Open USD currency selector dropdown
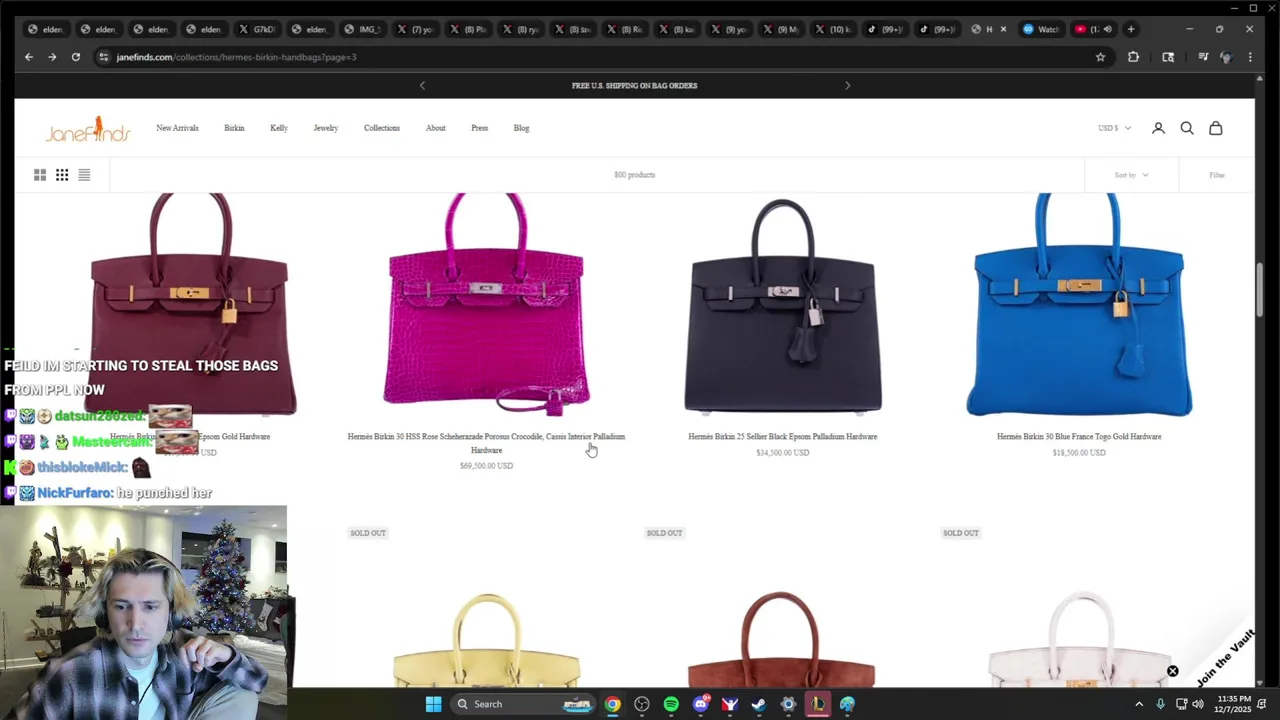Viewport: 1280px width, 720px height. click(x=1114, y=128)
